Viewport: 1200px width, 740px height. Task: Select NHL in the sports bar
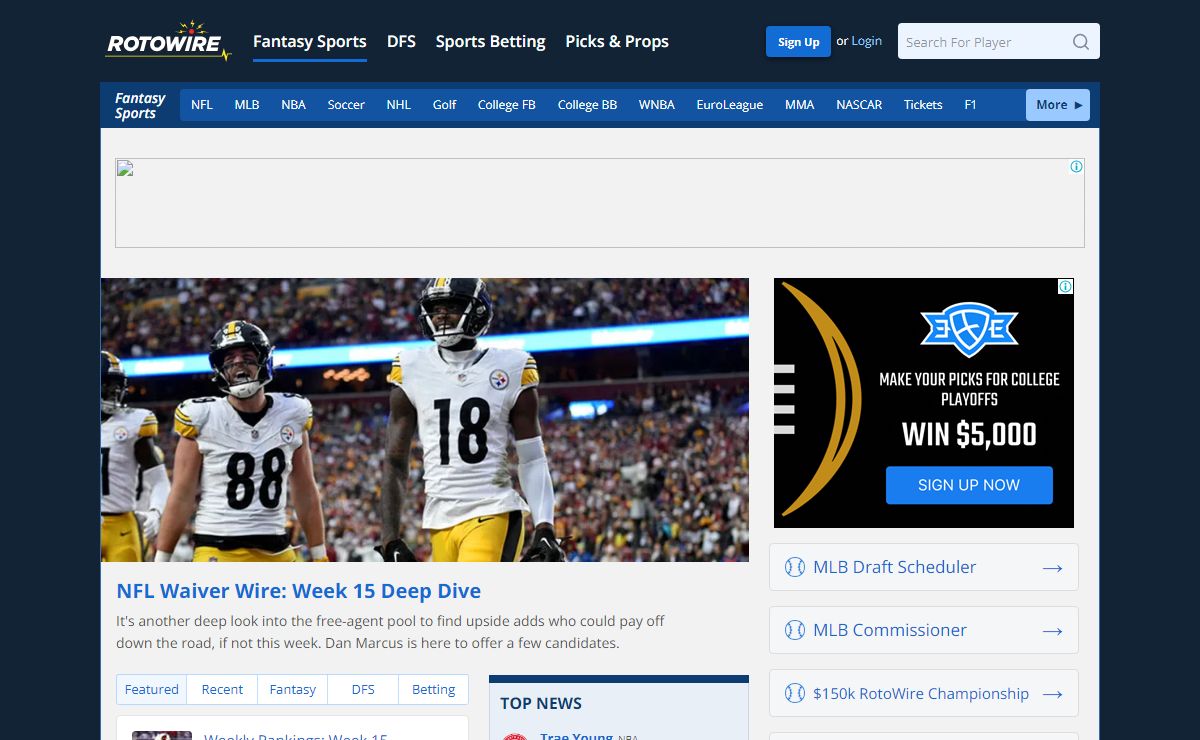point(399,105)
